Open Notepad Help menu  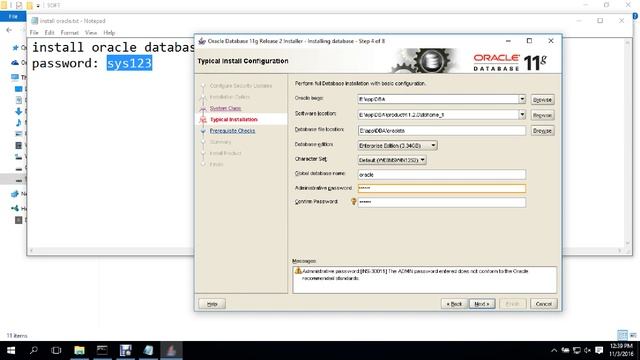(x=109, y=33)
